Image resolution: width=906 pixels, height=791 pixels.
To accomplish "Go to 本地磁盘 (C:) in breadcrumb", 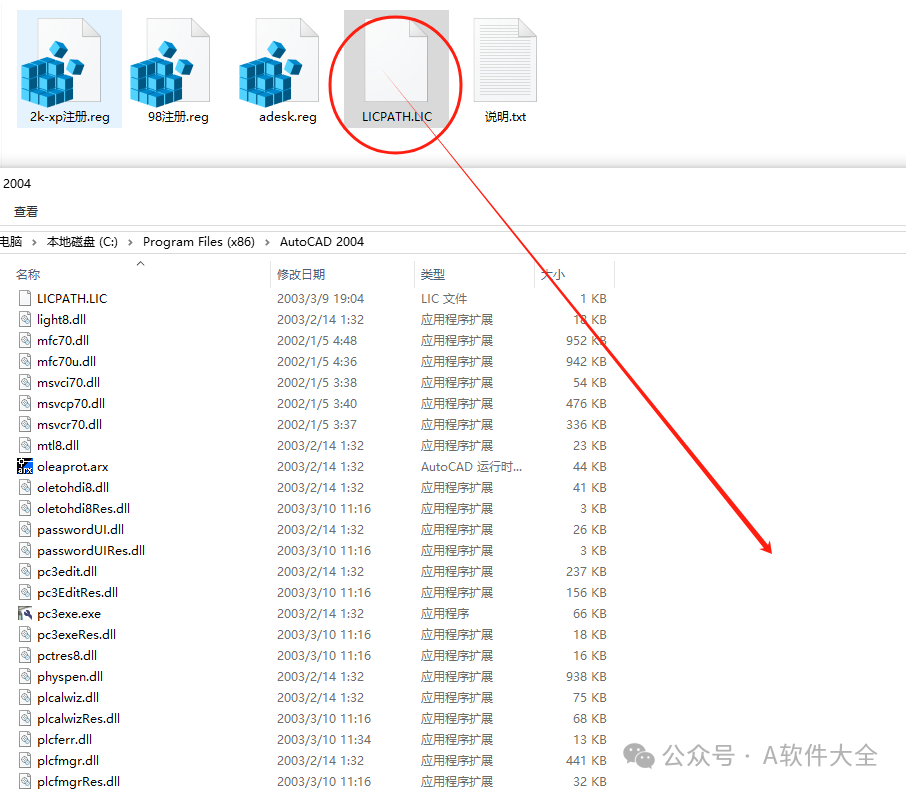I will (x=82, y=242).
